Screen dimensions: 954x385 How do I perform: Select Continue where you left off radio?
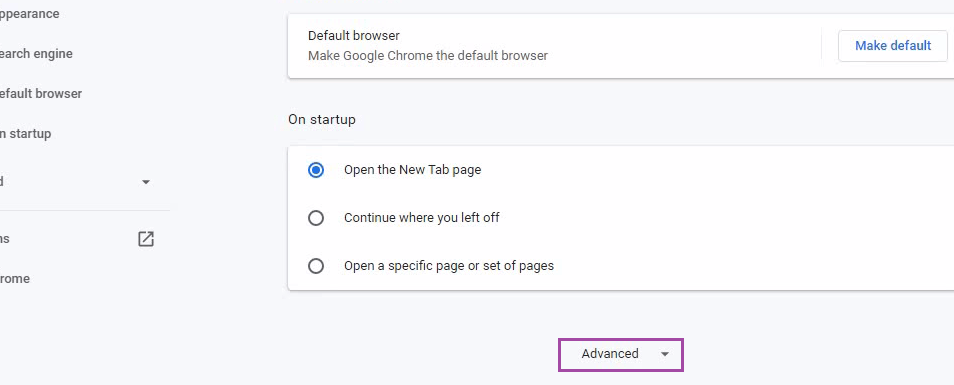[316, 218]
